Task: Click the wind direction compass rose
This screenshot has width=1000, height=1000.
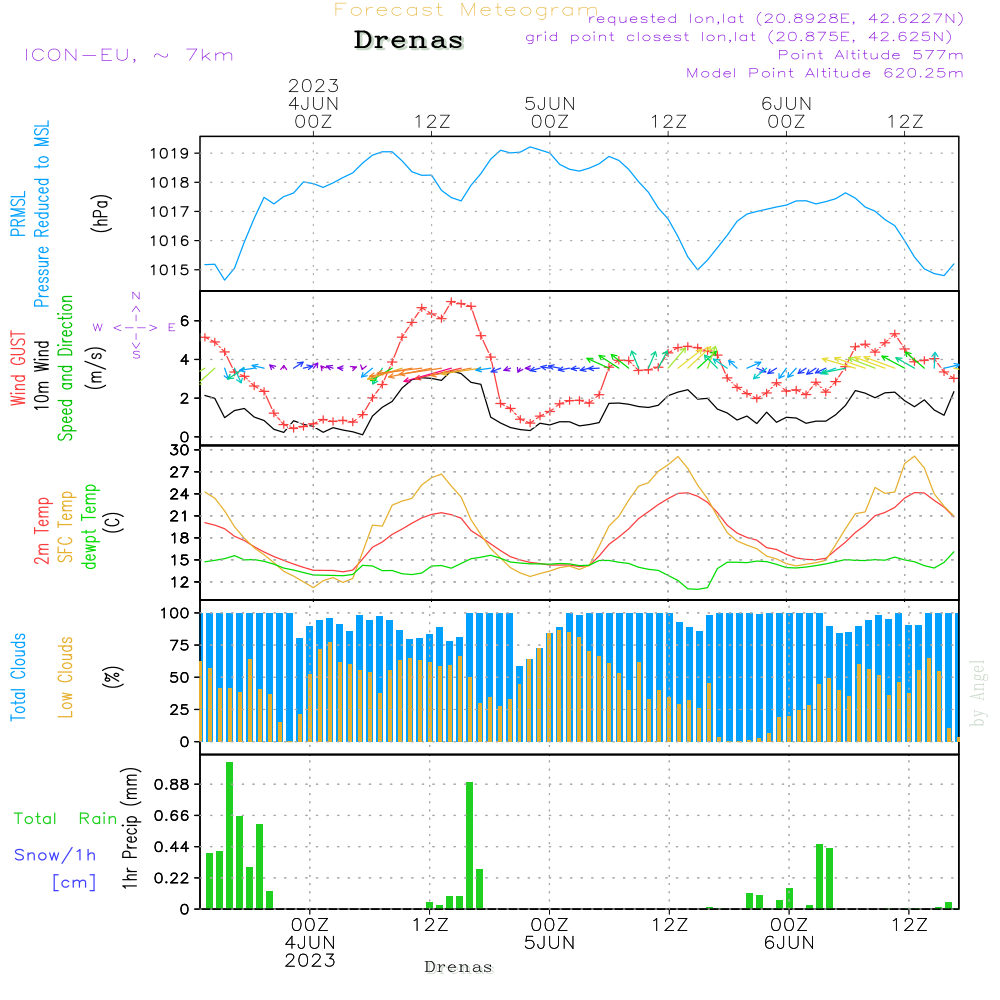Action: point(135,326)
